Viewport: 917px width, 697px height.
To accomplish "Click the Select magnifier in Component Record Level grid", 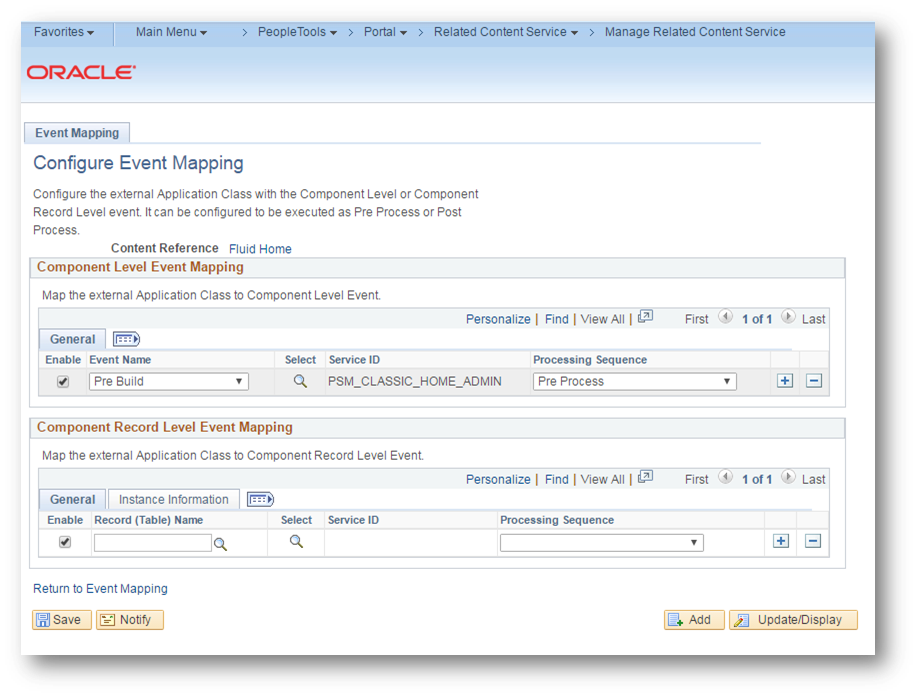I will coord(296,541).
